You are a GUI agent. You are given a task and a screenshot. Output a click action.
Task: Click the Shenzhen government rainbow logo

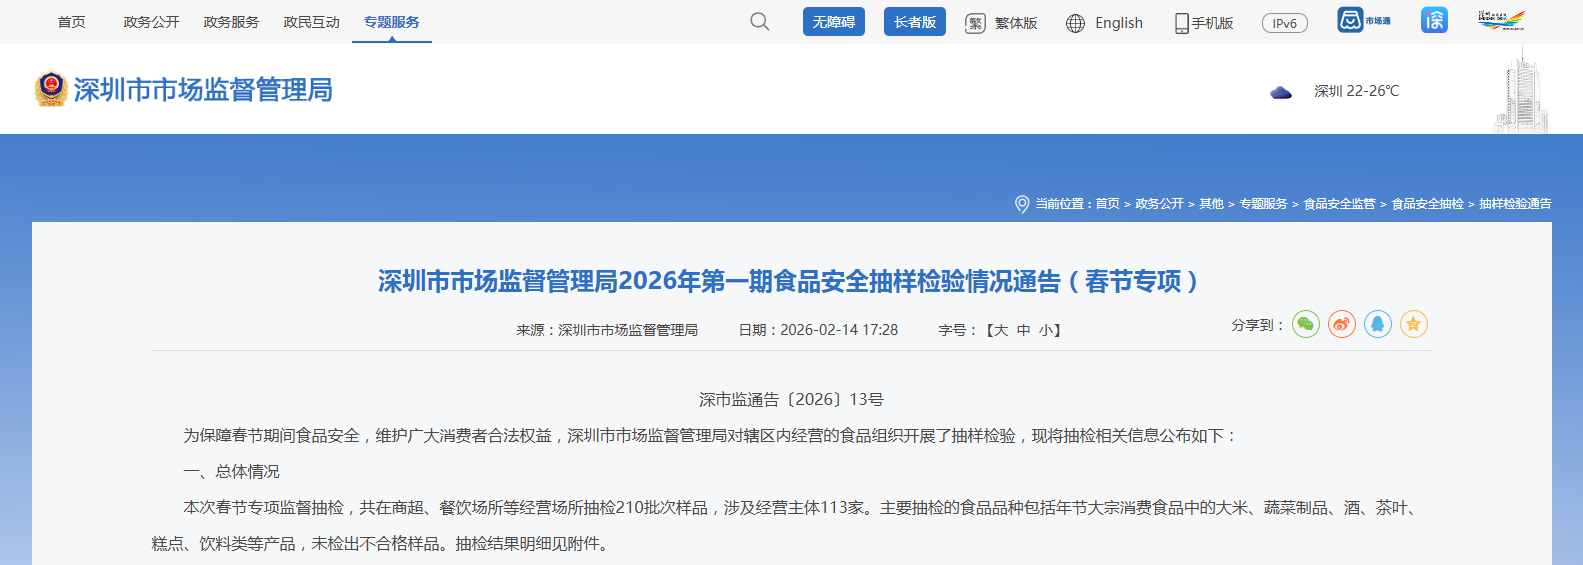[1501, 21]
